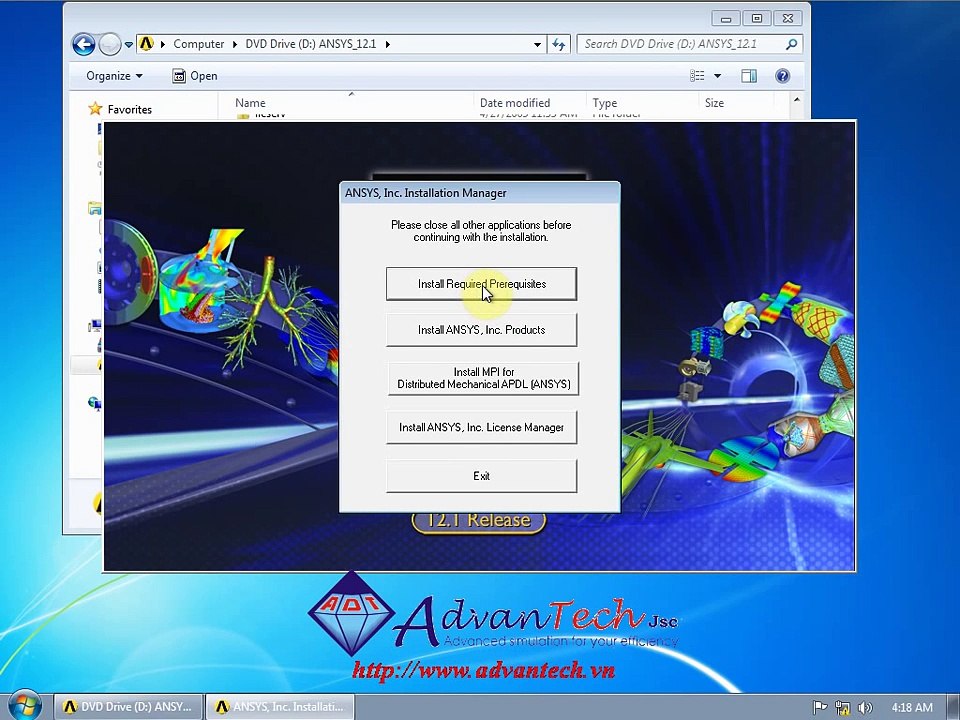Expand arrow after DVD Drive breadcrumb
This screenshot has width=960, height=720.
tap(388, 44)
